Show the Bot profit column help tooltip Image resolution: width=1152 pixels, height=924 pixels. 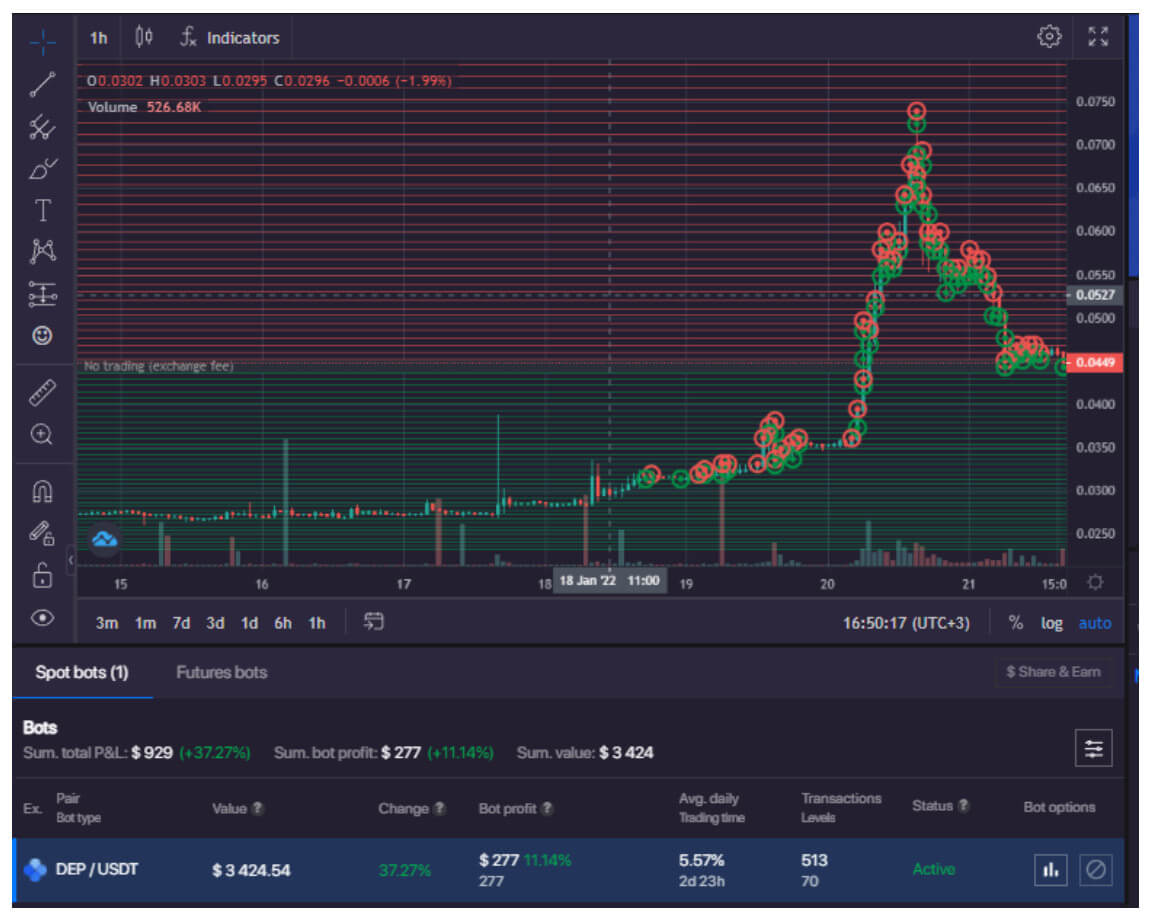pos(547,808)
